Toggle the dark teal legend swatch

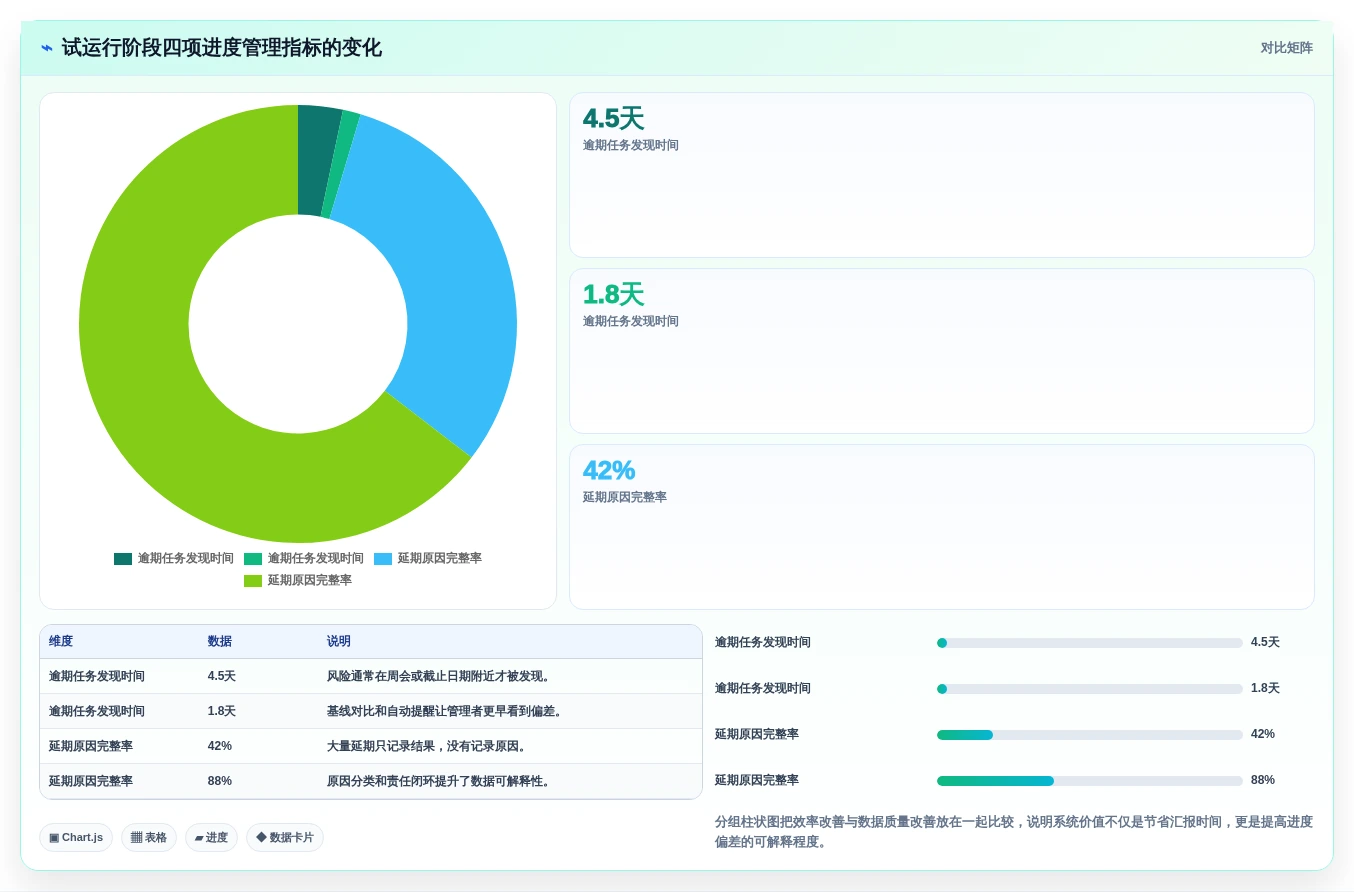123,559
